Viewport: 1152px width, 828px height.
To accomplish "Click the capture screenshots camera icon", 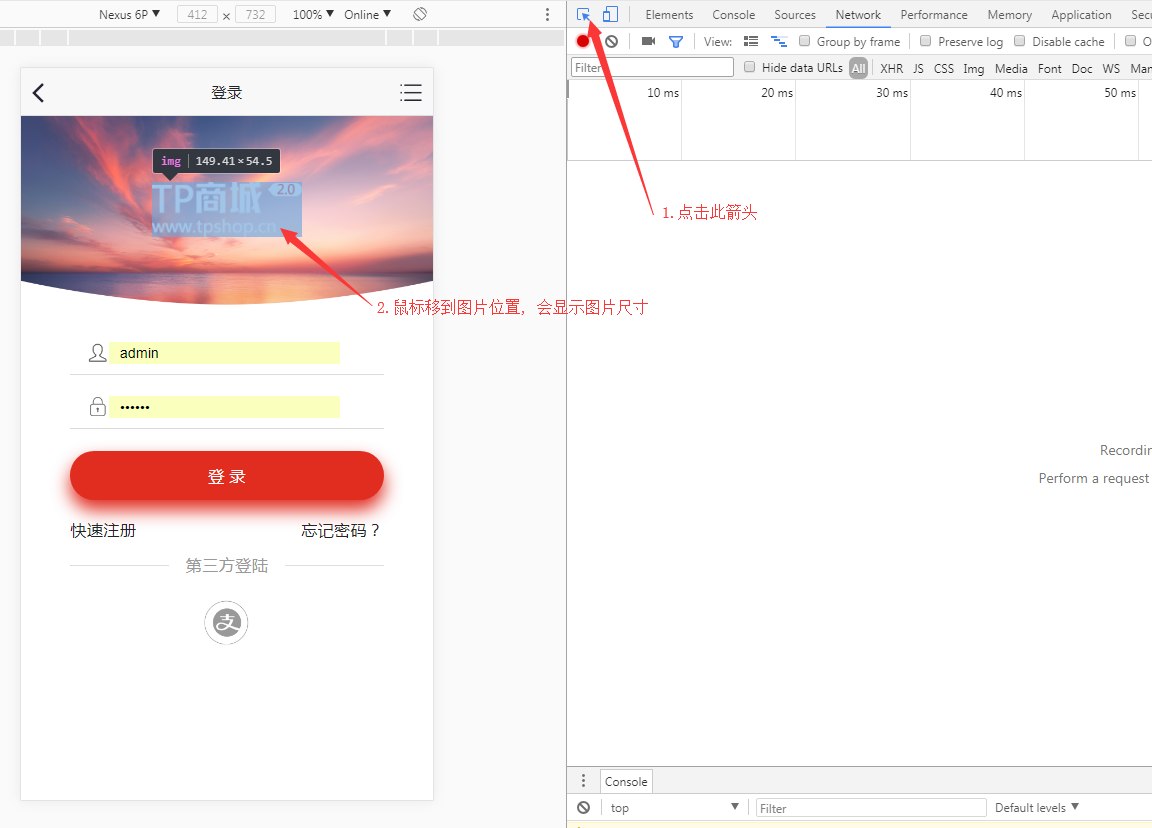I will coord(648,42).
